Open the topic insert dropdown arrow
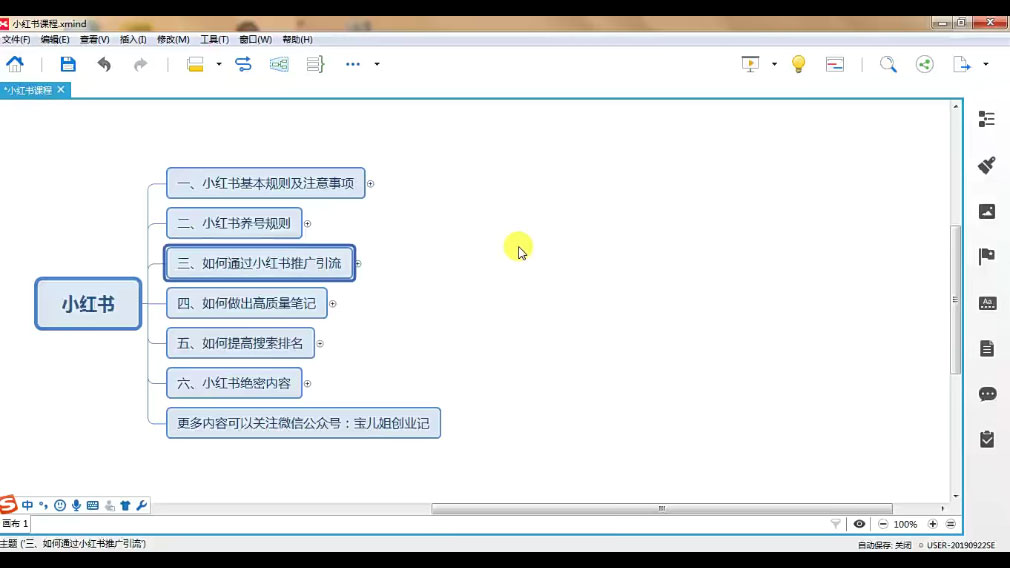The width and height of the screenshot is (1010, 568). [219, 64]
